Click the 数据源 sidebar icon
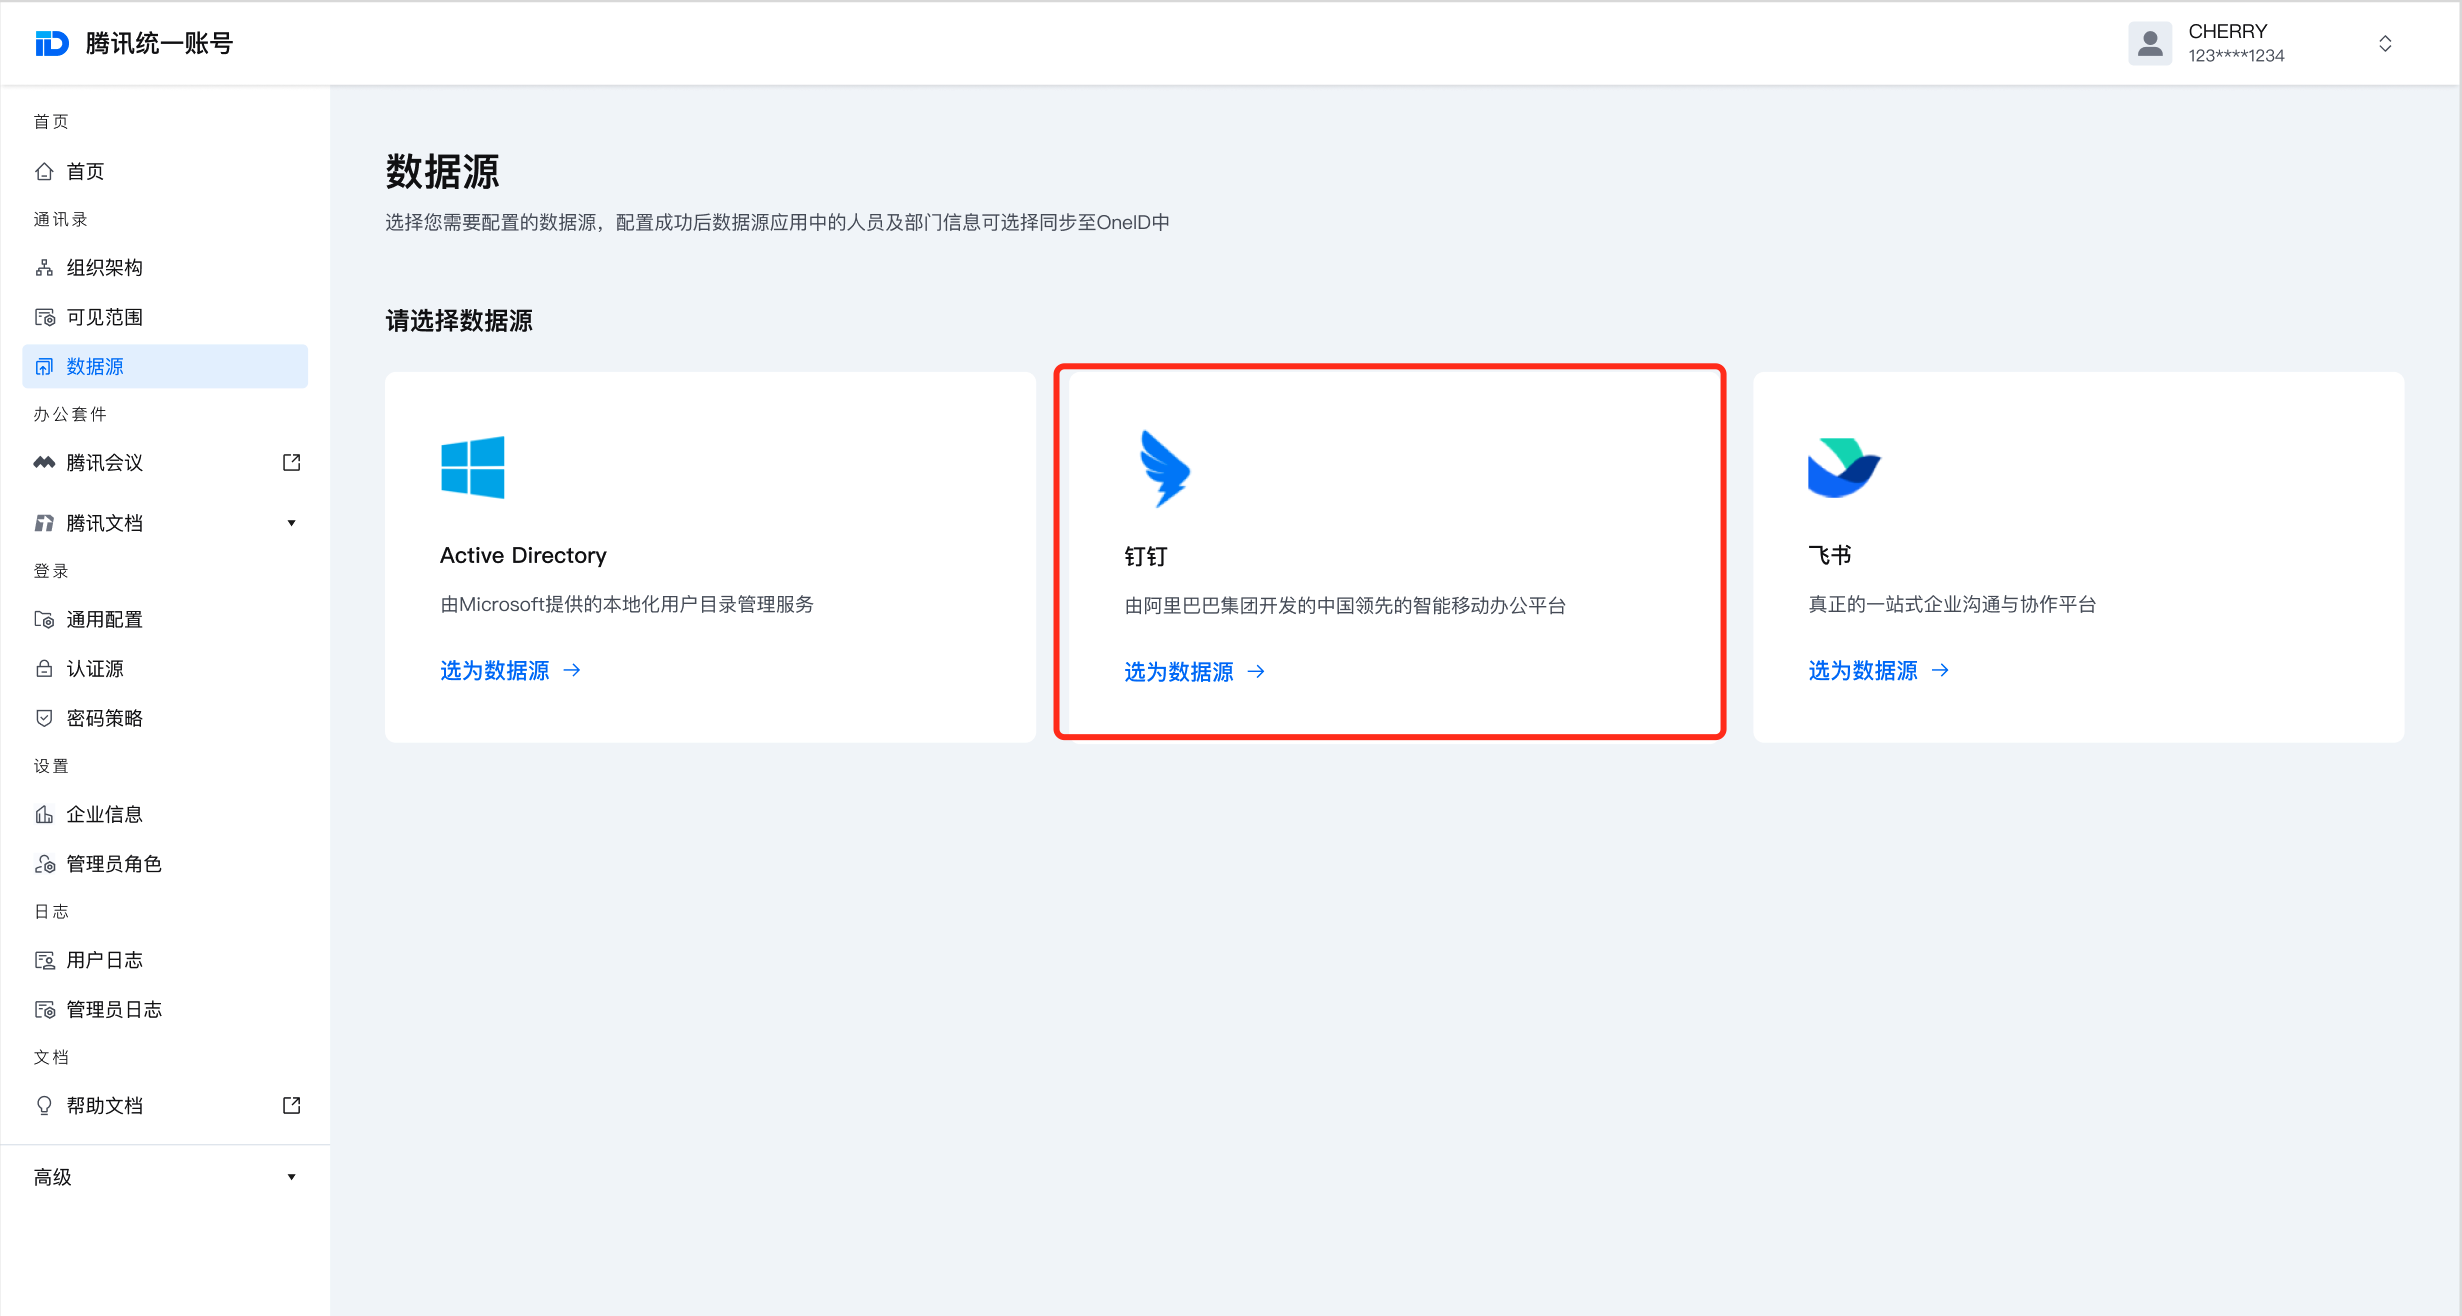This screenshot has width=2462, height=1316. coord(44,366)
